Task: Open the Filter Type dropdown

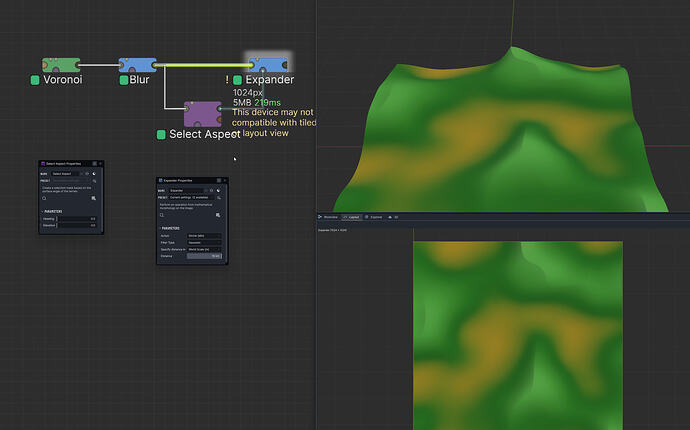Action: pos(204,243)
